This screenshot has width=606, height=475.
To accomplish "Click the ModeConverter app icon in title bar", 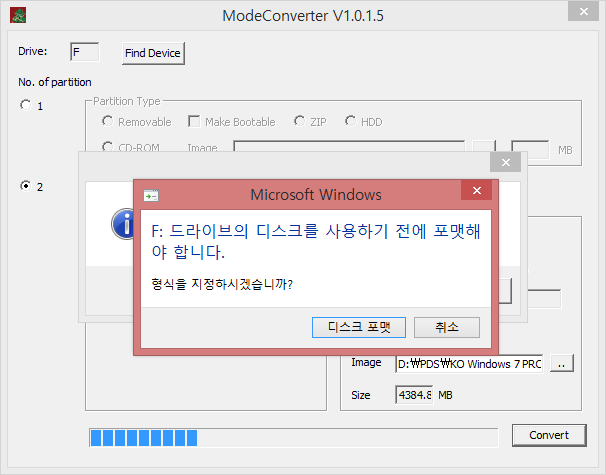I will [x=19, y=15].
